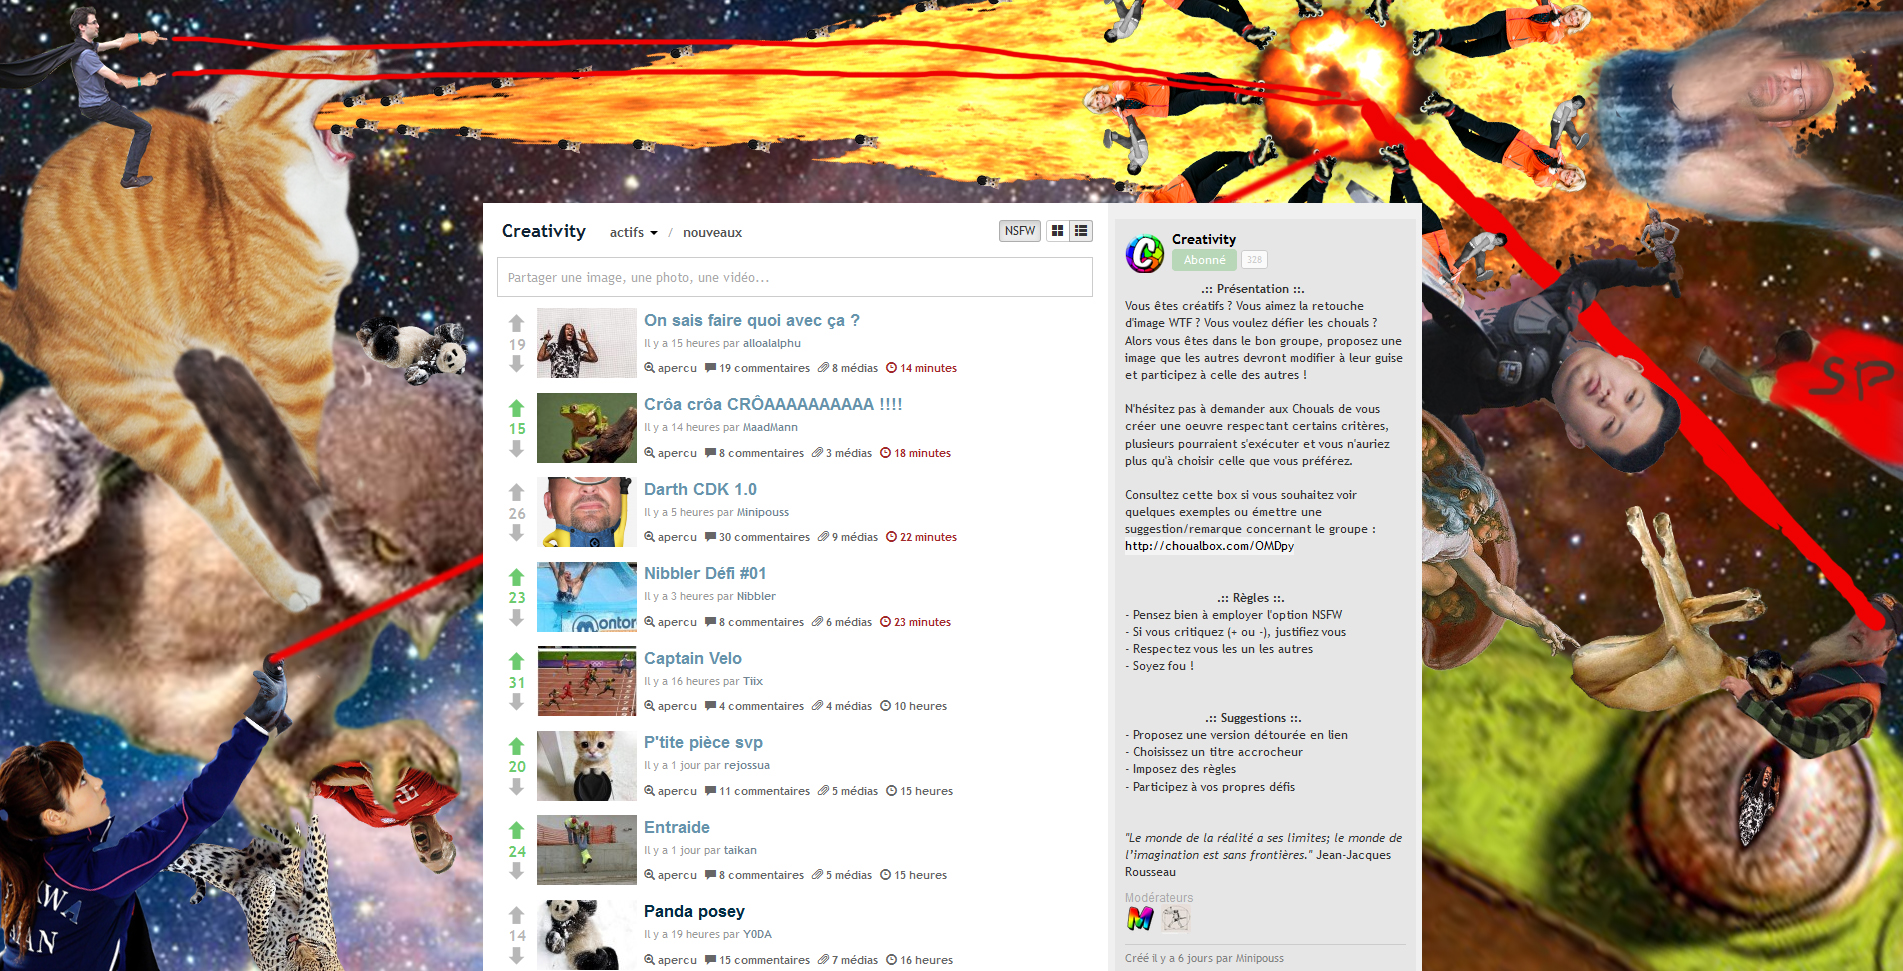Upvote the 'On sais faire quoi avec ça ?' post
The height and width of the screenshot is (971, 1903).
coord(516,323)
